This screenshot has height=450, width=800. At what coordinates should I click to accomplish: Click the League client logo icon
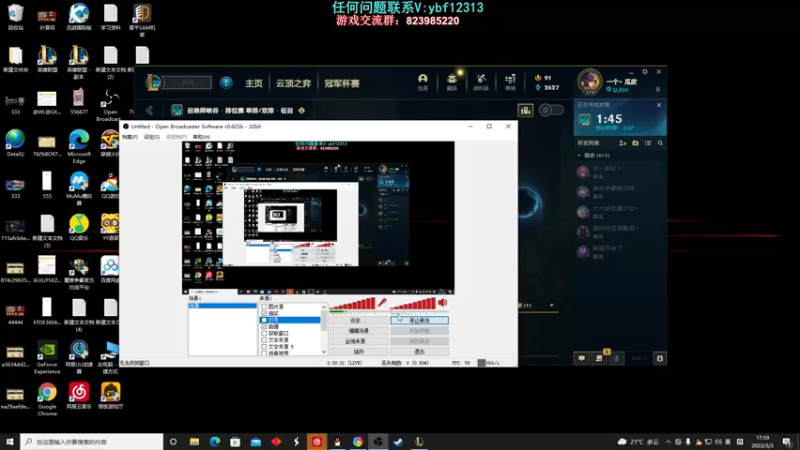[154, 83]
